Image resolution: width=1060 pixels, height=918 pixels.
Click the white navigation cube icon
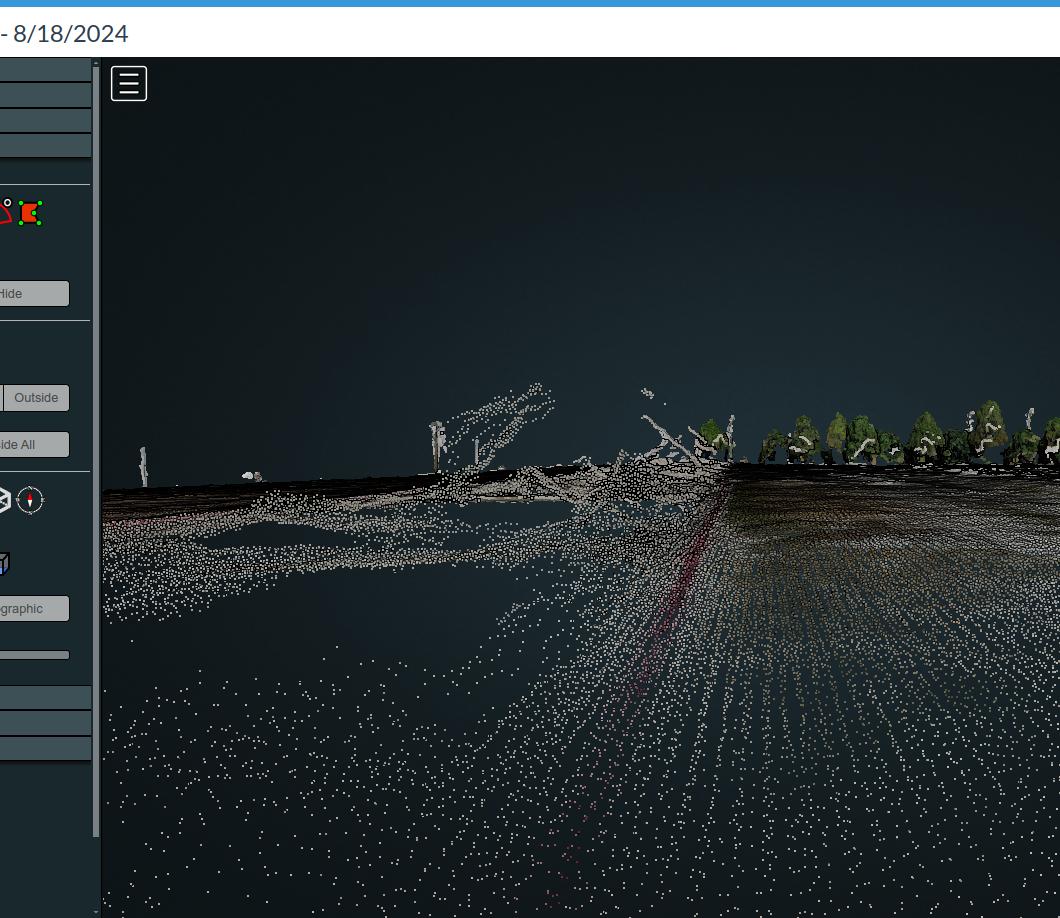pos(4,500)
